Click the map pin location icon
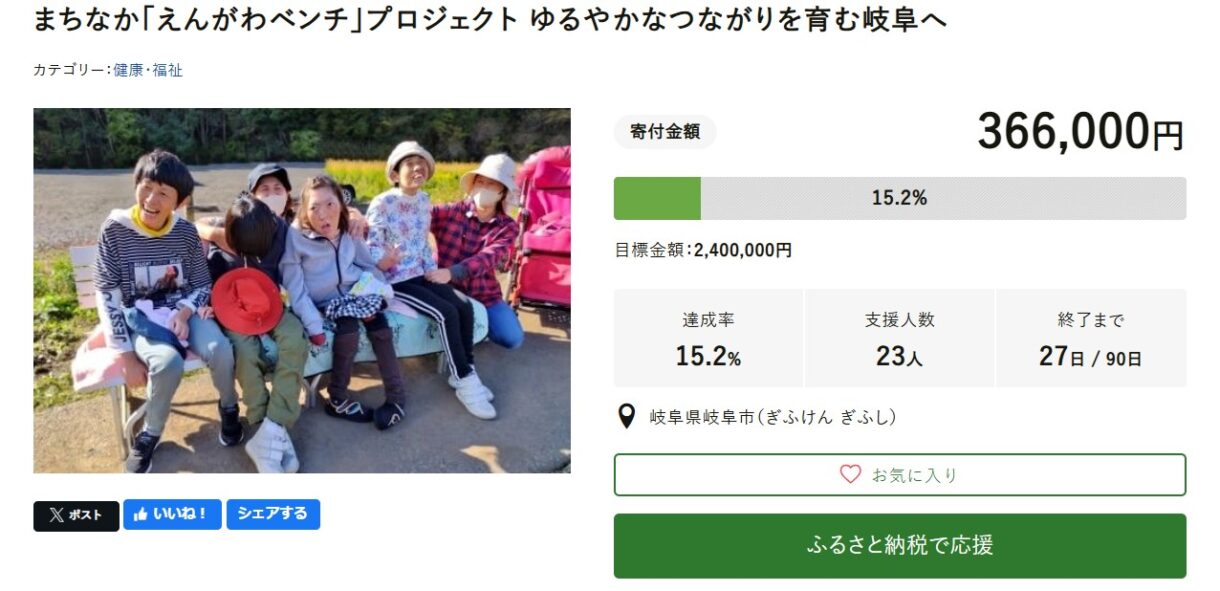This screenshot has width=1220, height=591. [x=627, y=416]
